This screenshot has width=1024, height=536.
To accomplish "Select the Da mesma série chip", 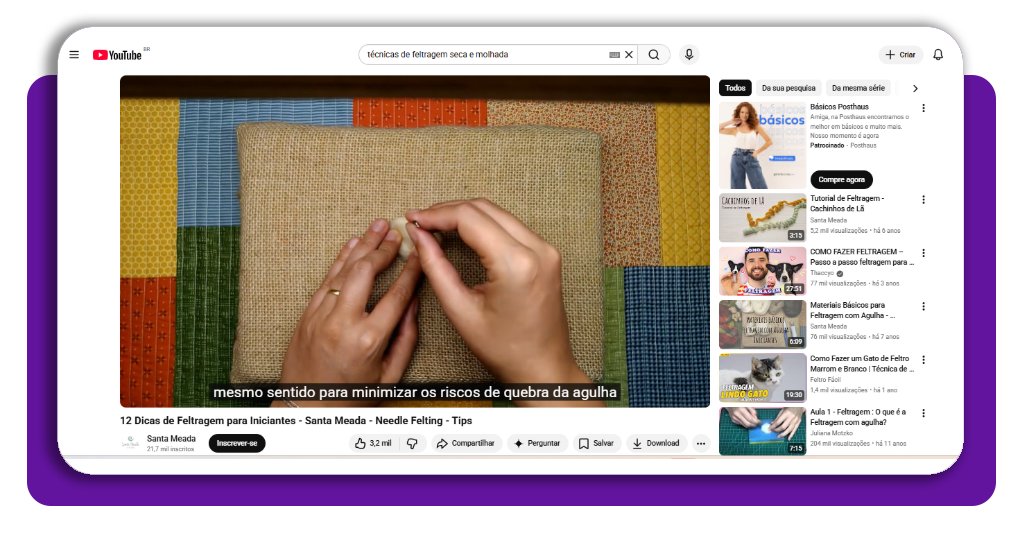I will coord(858,88).
